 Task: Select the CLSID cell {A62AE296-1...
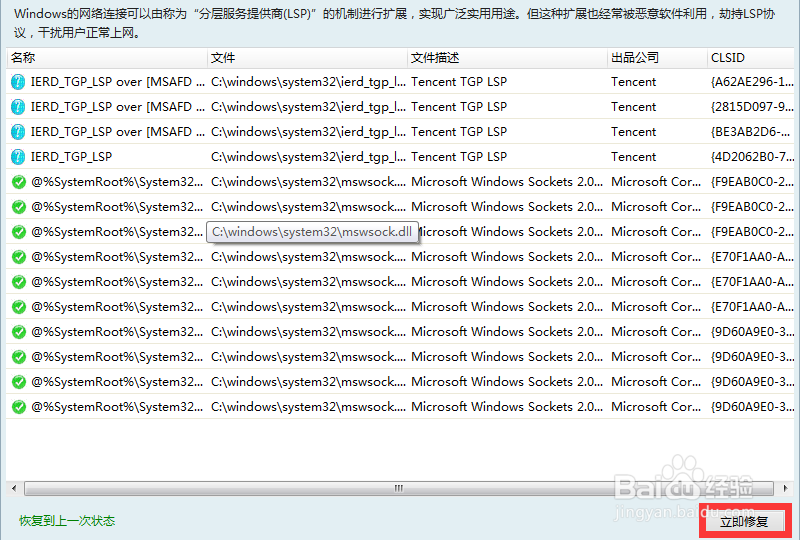[752, 82]
